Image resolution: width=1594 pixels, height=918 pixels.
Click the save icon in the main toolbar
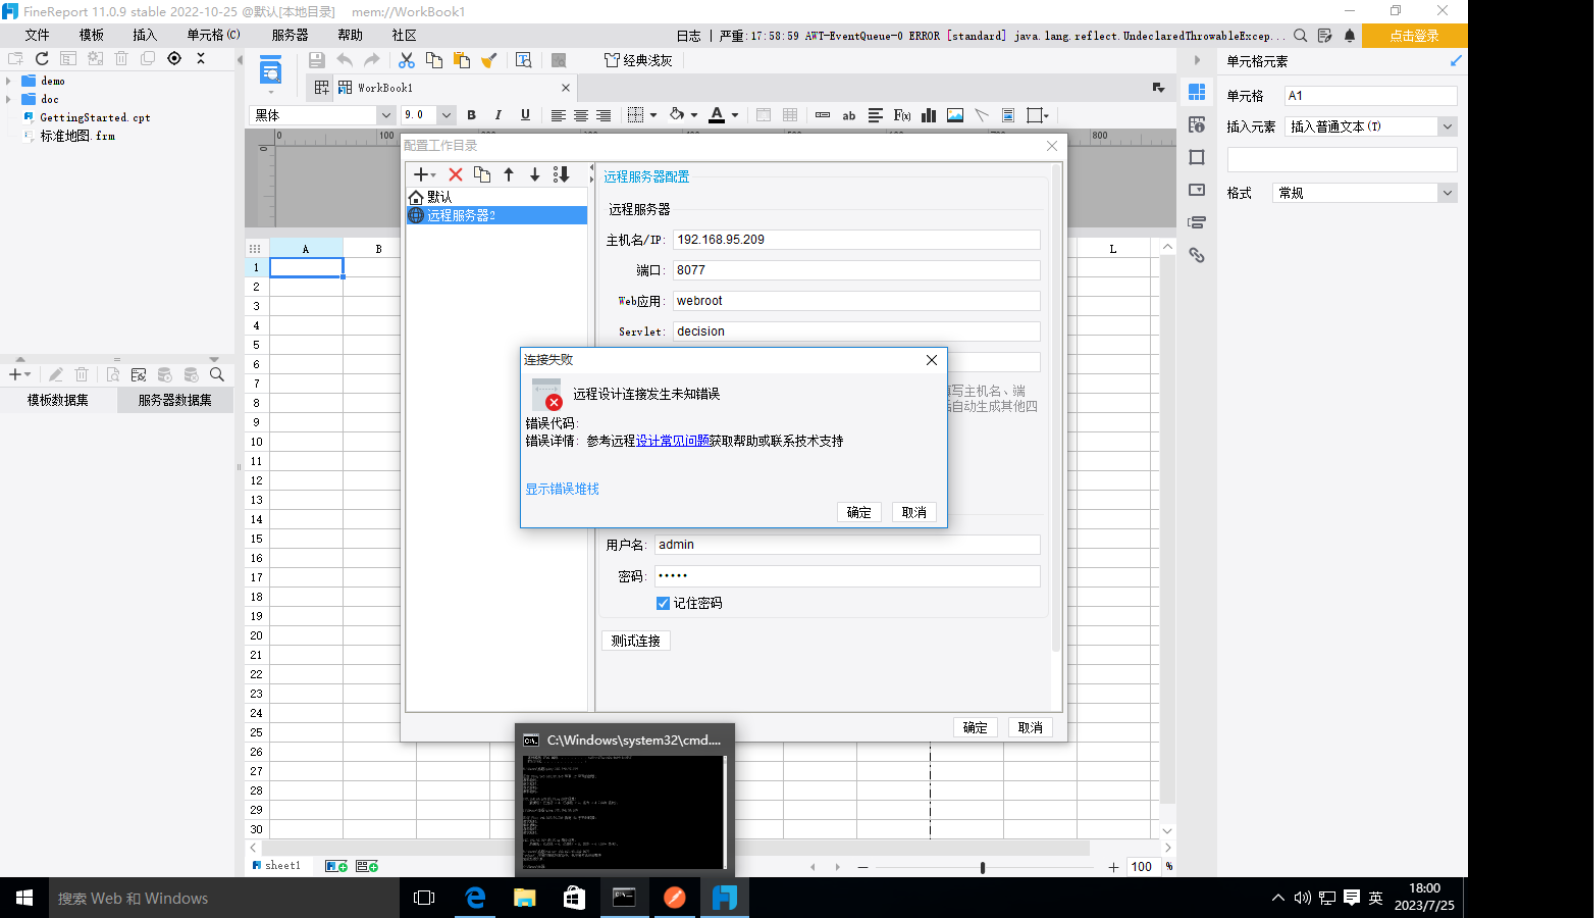316,60
